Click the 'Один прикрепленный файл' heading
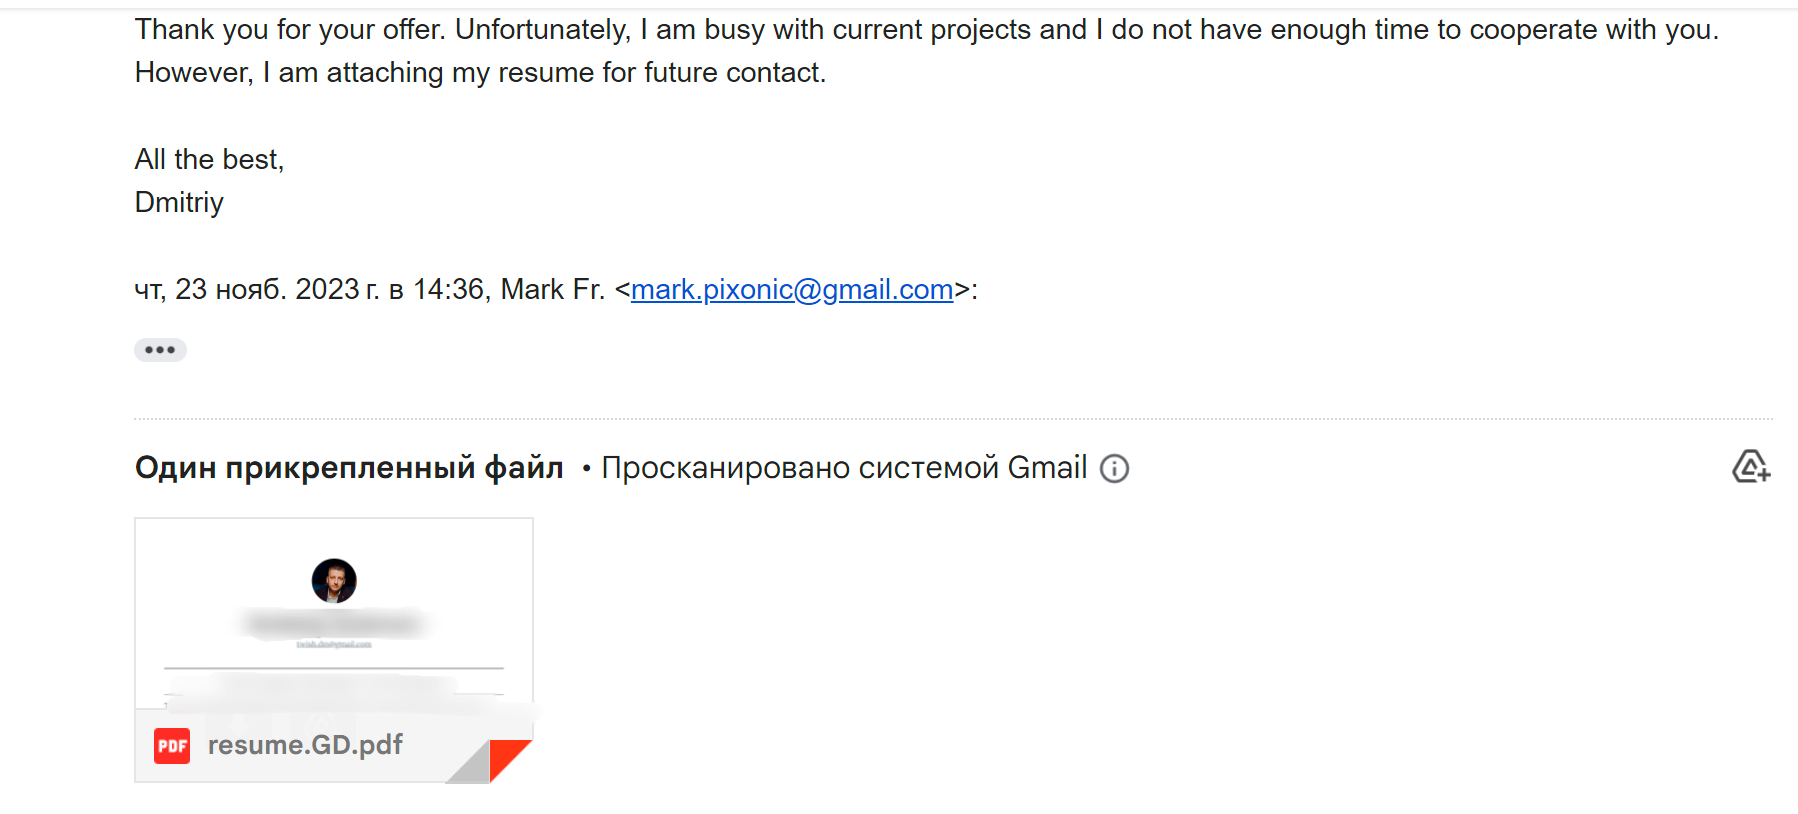This screenshot has height=814, width=1798. pos(349,468)
